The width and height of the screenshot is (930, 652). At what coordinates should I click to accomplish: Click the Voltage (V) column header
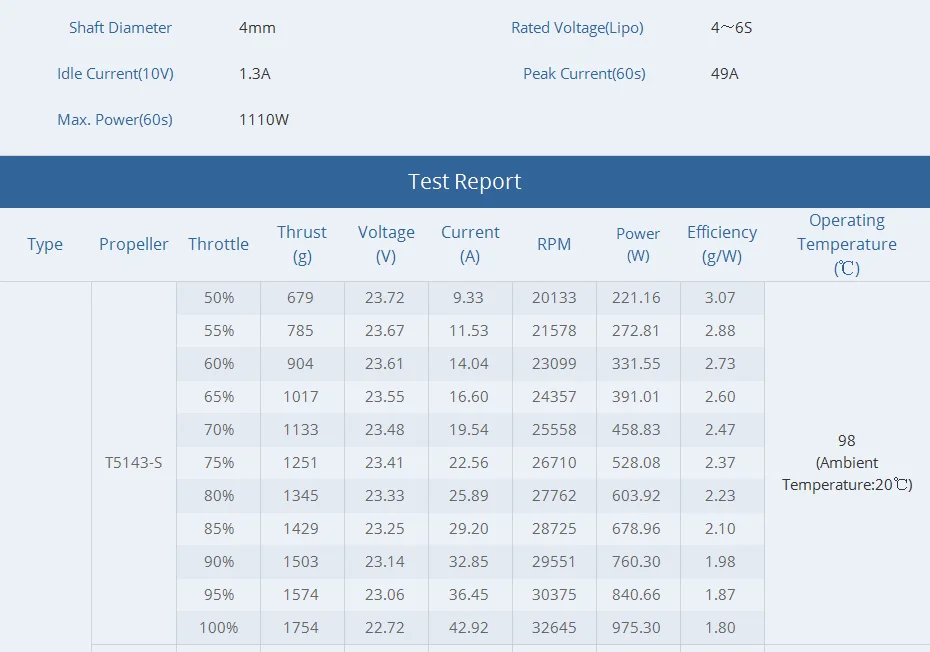coord(386,244)
